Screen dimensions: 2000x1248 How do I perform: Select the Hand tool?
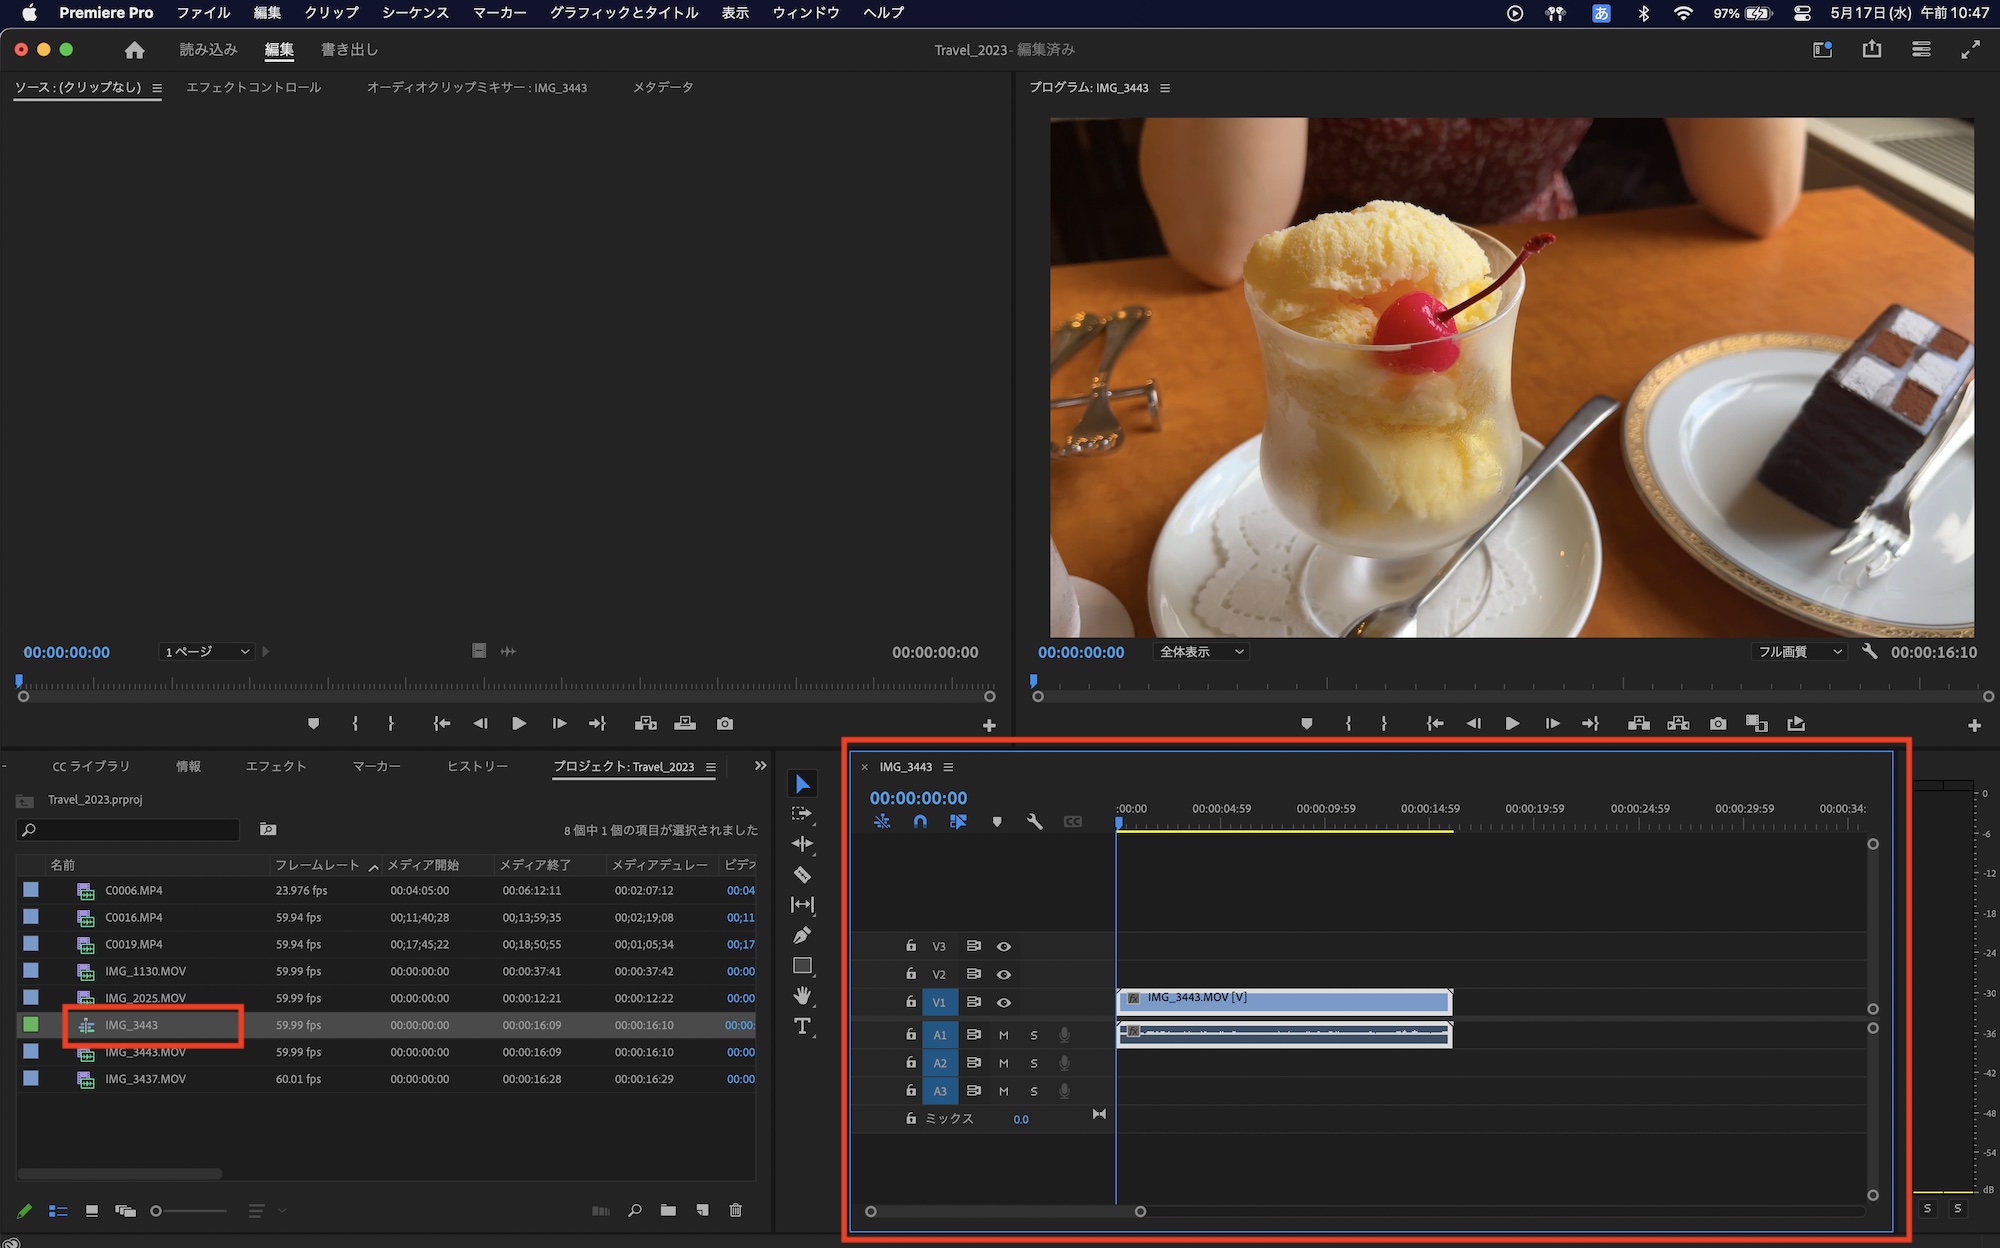(802, 996)
